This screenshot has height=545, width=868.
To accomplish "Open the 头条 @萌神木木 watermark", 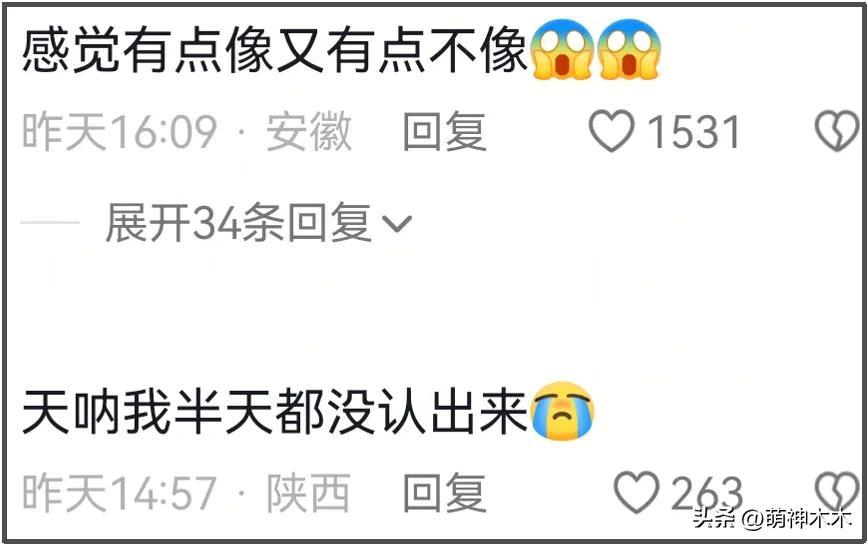I will 772,519.
